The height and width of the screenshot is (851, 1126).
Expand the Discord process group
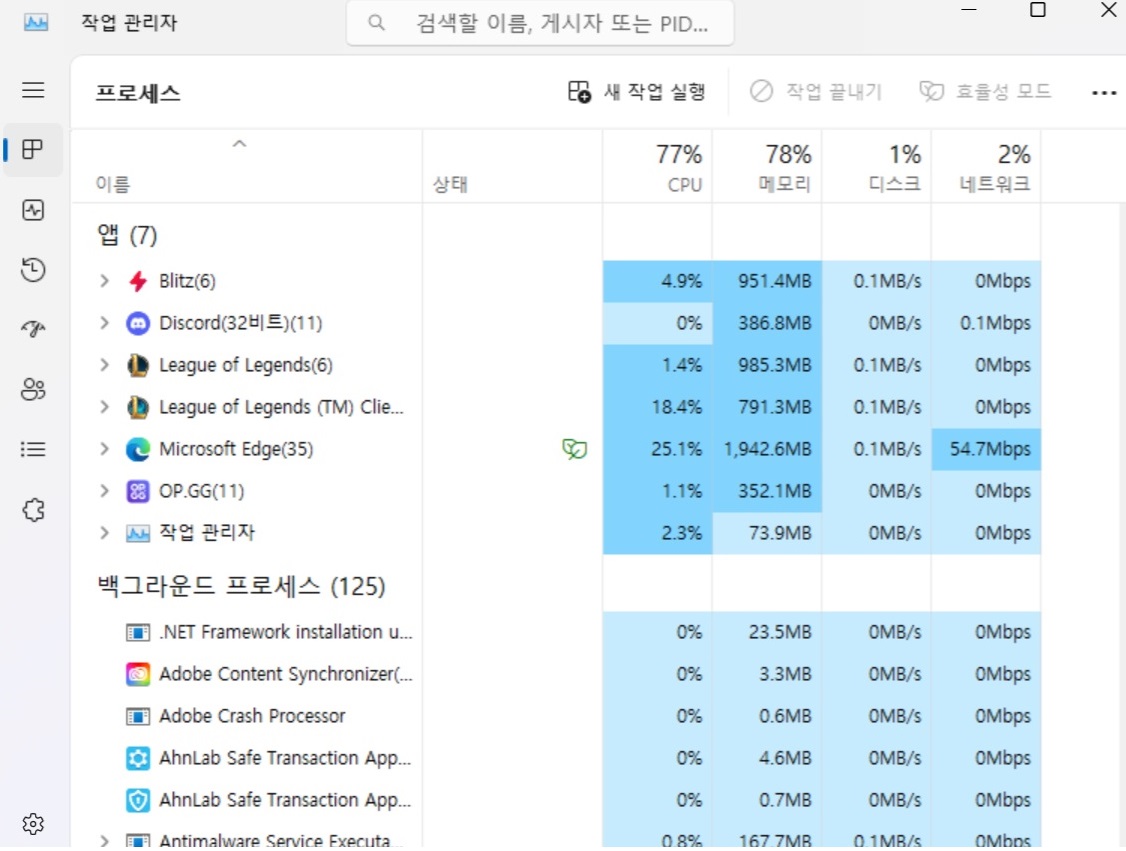coord(104,323)
